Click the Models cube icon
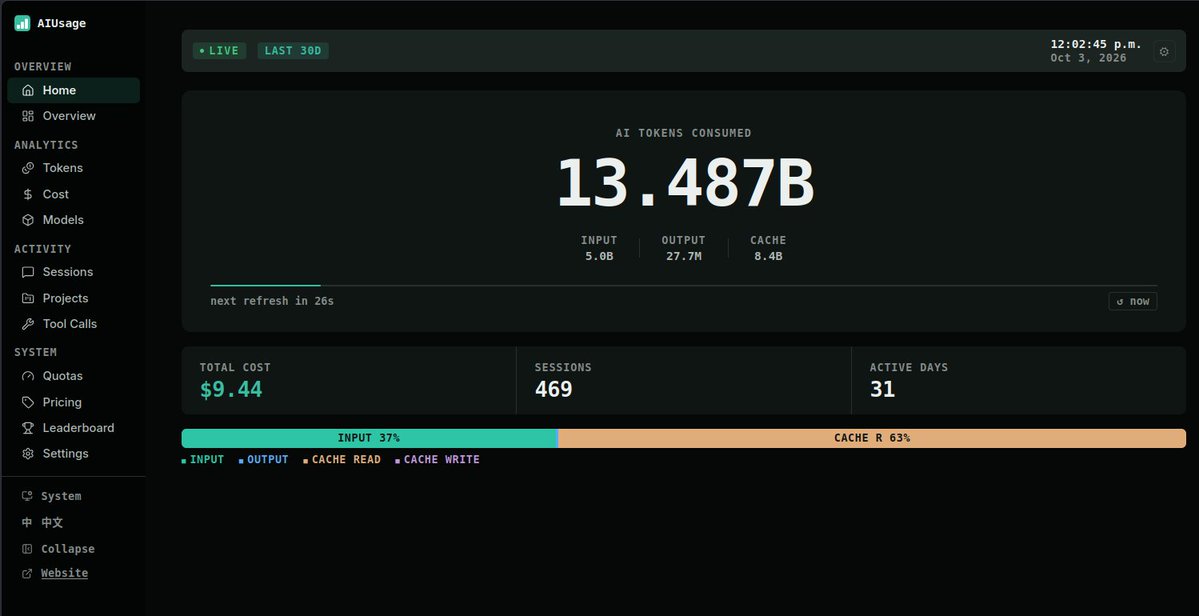This screenshot has height=616, width=1199. tap(28, 220)
